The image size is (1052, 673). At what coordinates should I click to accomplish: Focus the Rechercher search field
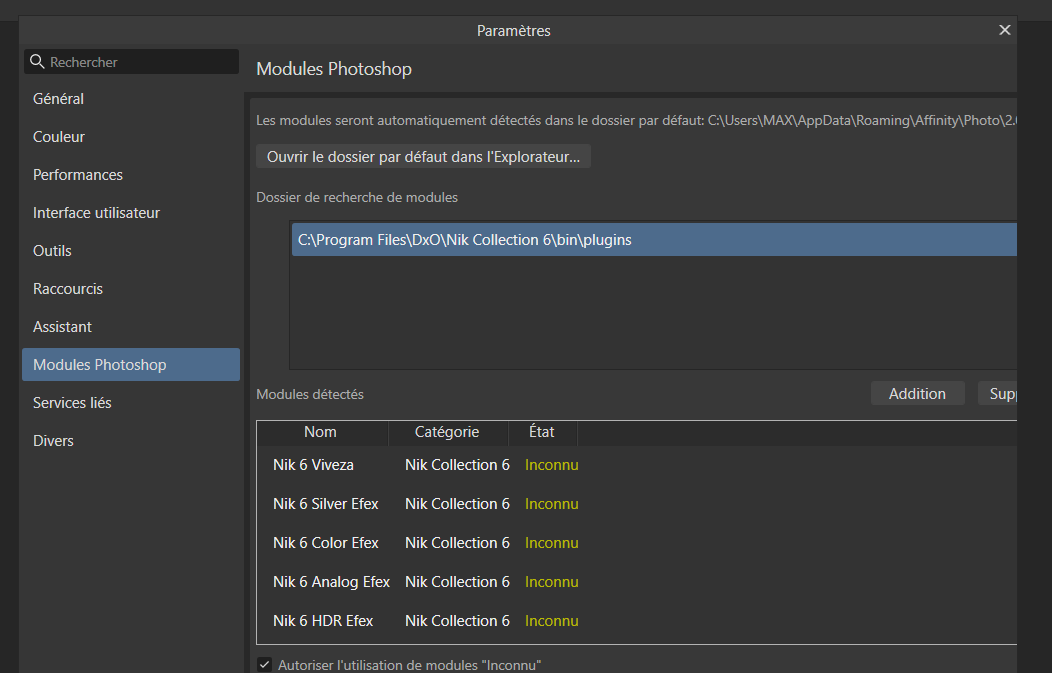click(132, 62)
